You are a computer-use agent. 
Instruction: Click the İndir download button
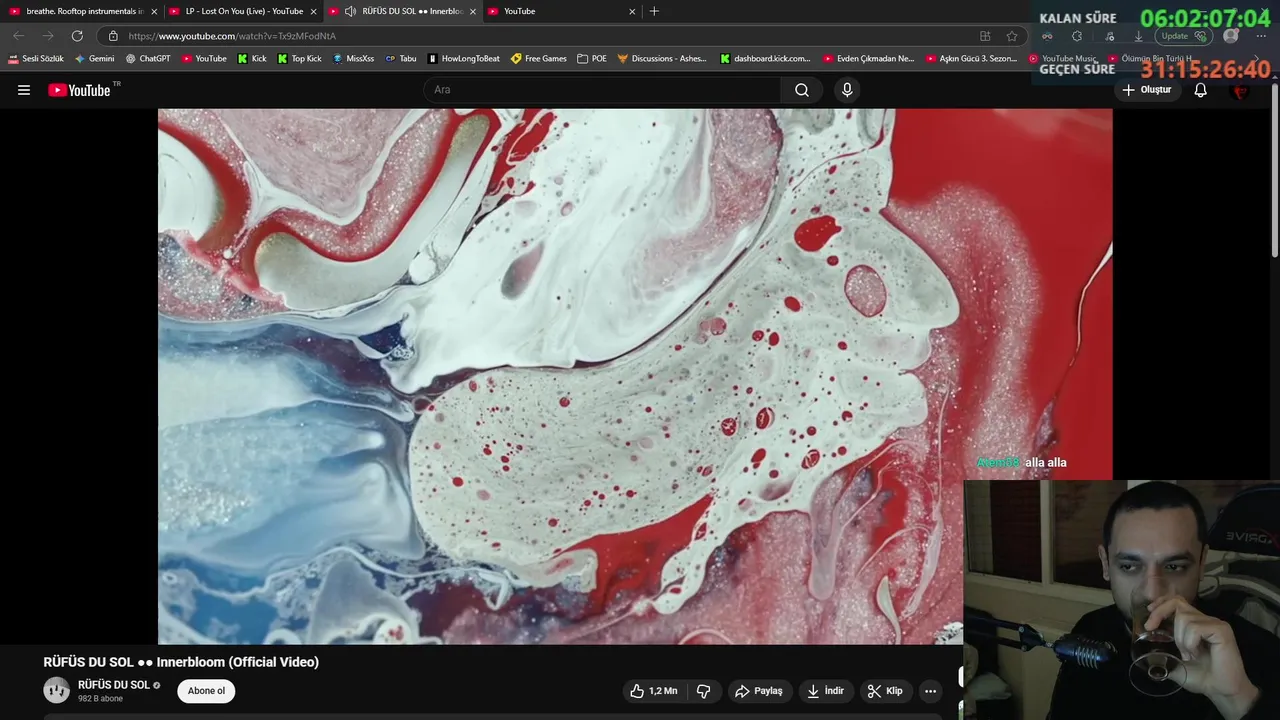pos(826,691)
